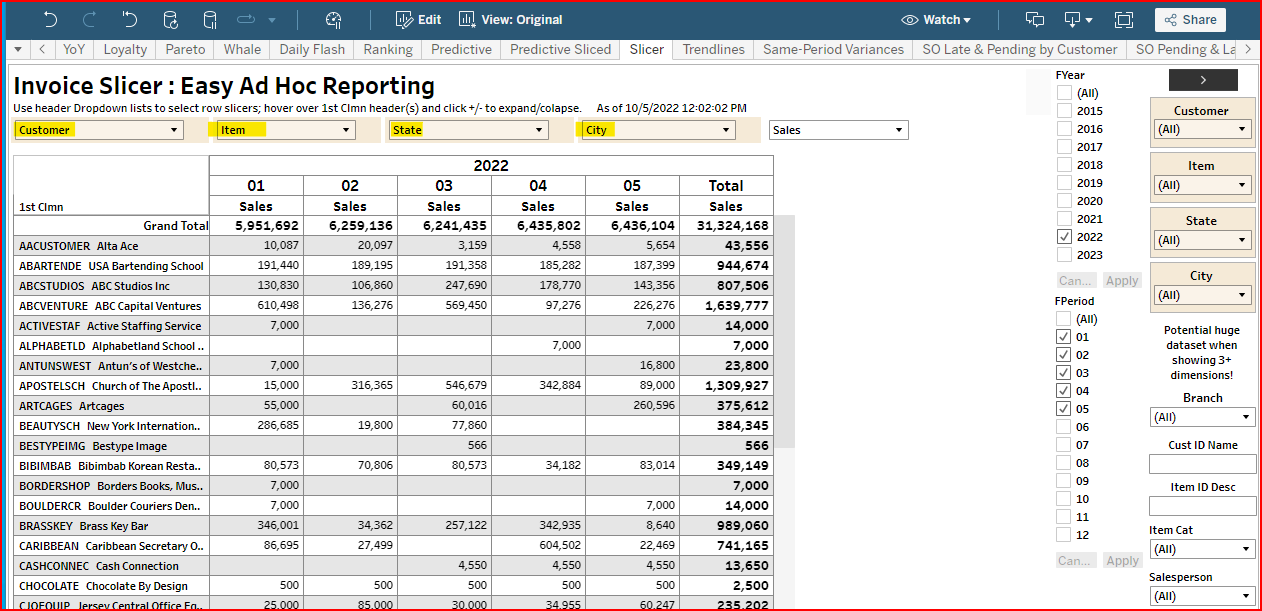The height and width of the screenshot is (611, 1262).
Task: Open the Data Guide performance icon
Action: coord(334,19)
